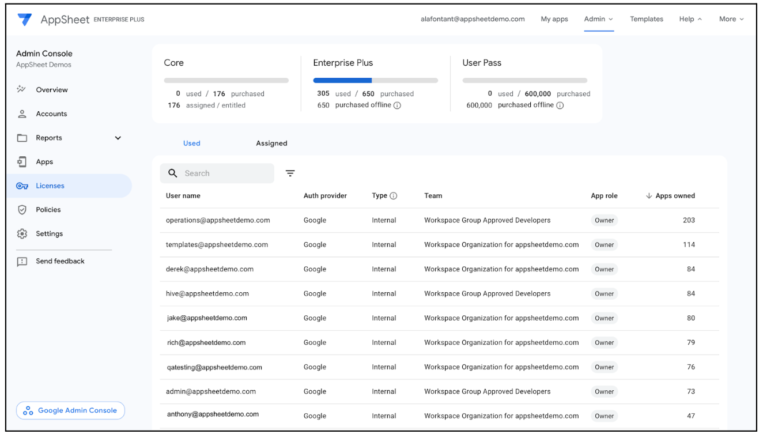
Task: Switch to the Assigned tab
Action: tap(271, 143)
